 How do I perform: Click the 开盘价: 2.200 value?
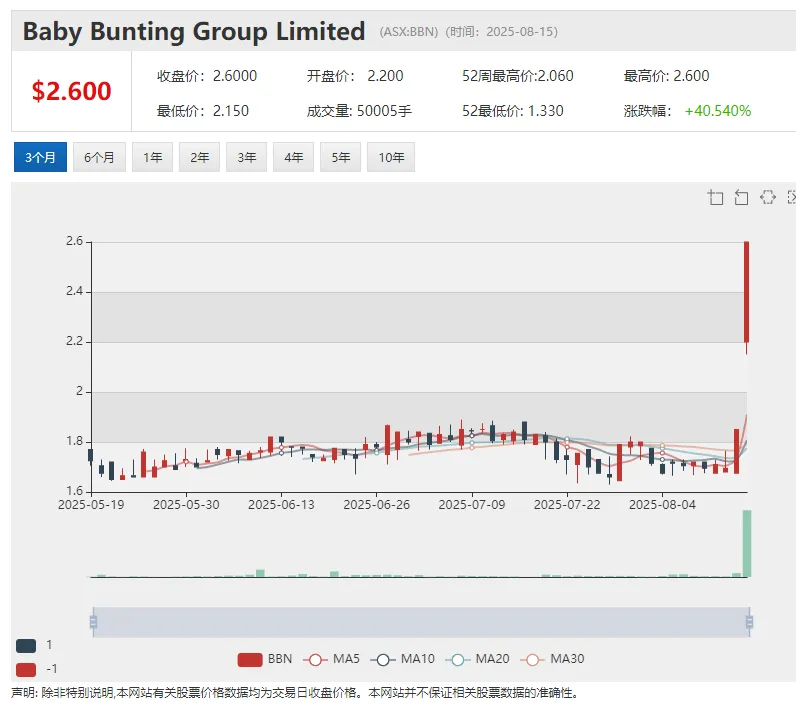pyautogui.click(x=355, y=76)
